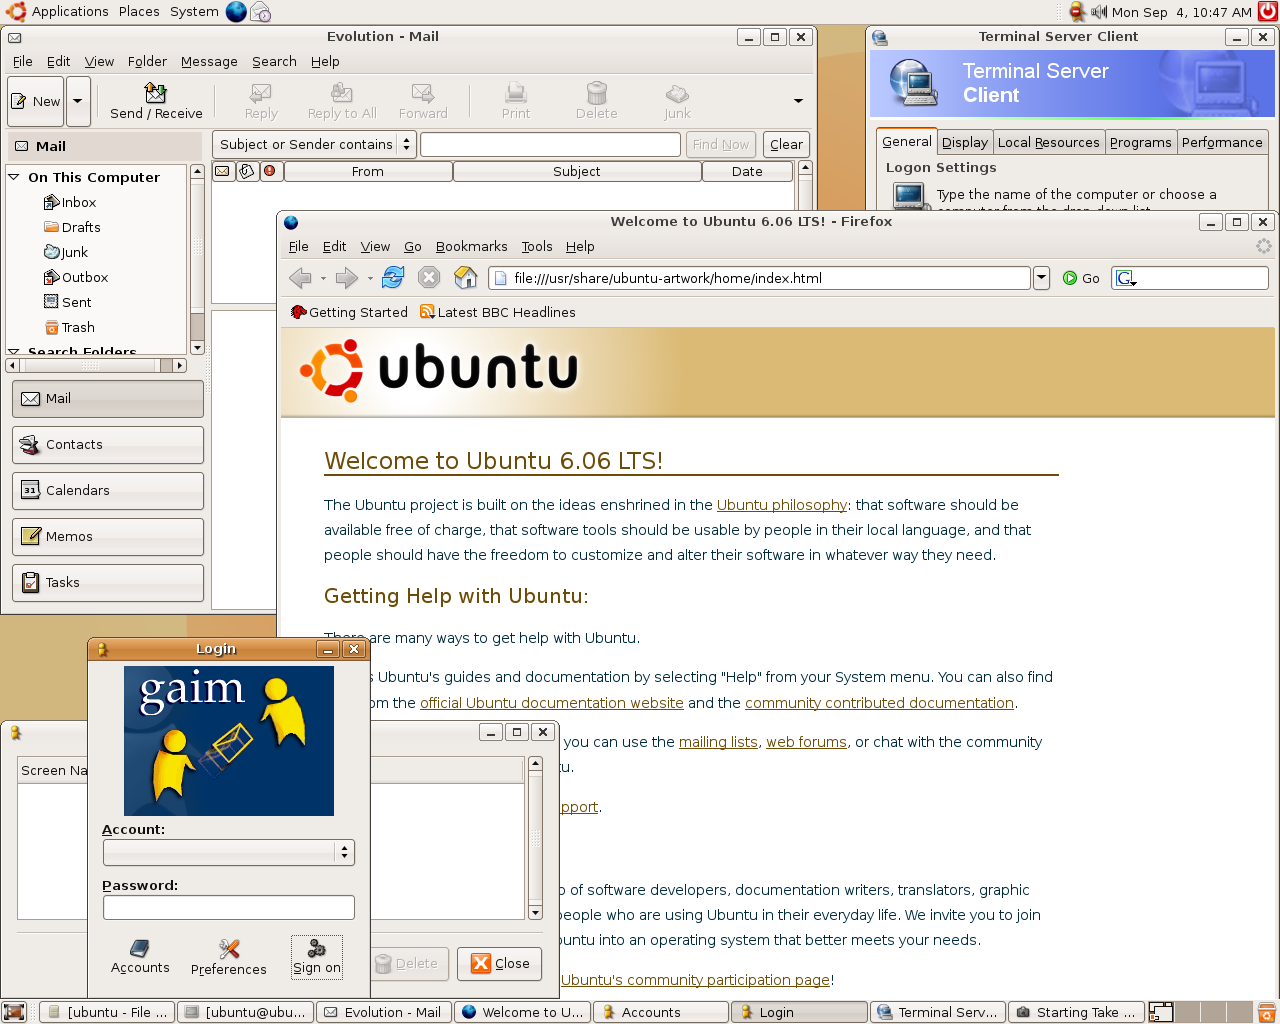Click Sign on in Gaim Login
The height and width of the screenshot is (1024, 1280).
click(317, 957)
